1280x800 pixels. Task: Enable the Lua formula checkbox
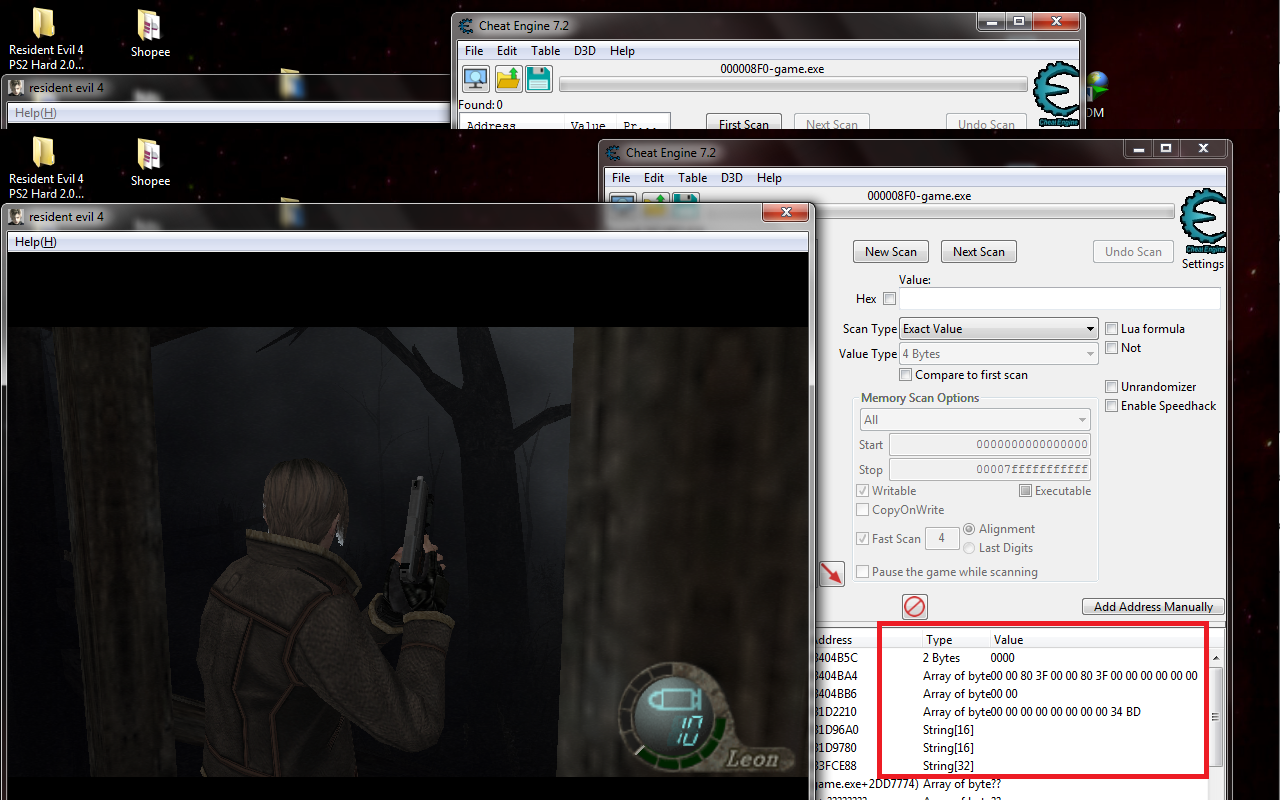point(1111,329)
